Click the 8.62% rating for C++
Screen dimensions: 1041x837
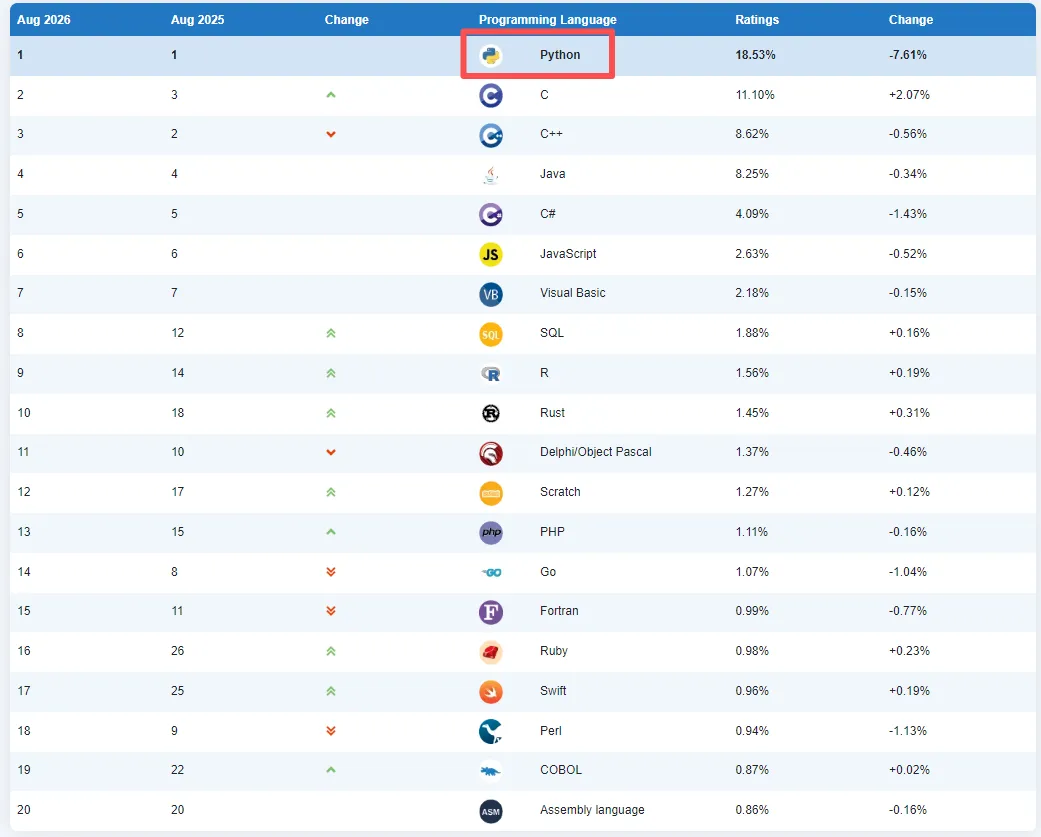(x=752, y=134)
